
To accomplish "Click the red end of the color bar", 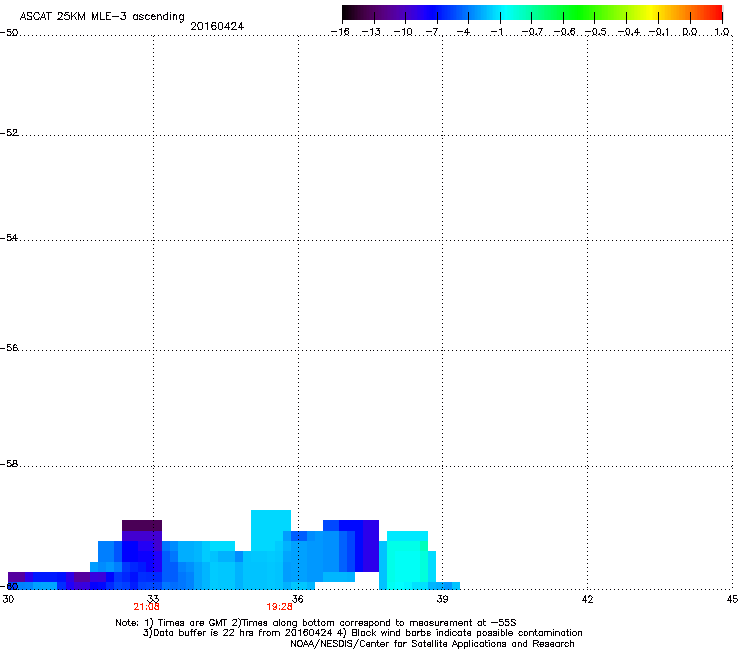I will tap(715, 13).
